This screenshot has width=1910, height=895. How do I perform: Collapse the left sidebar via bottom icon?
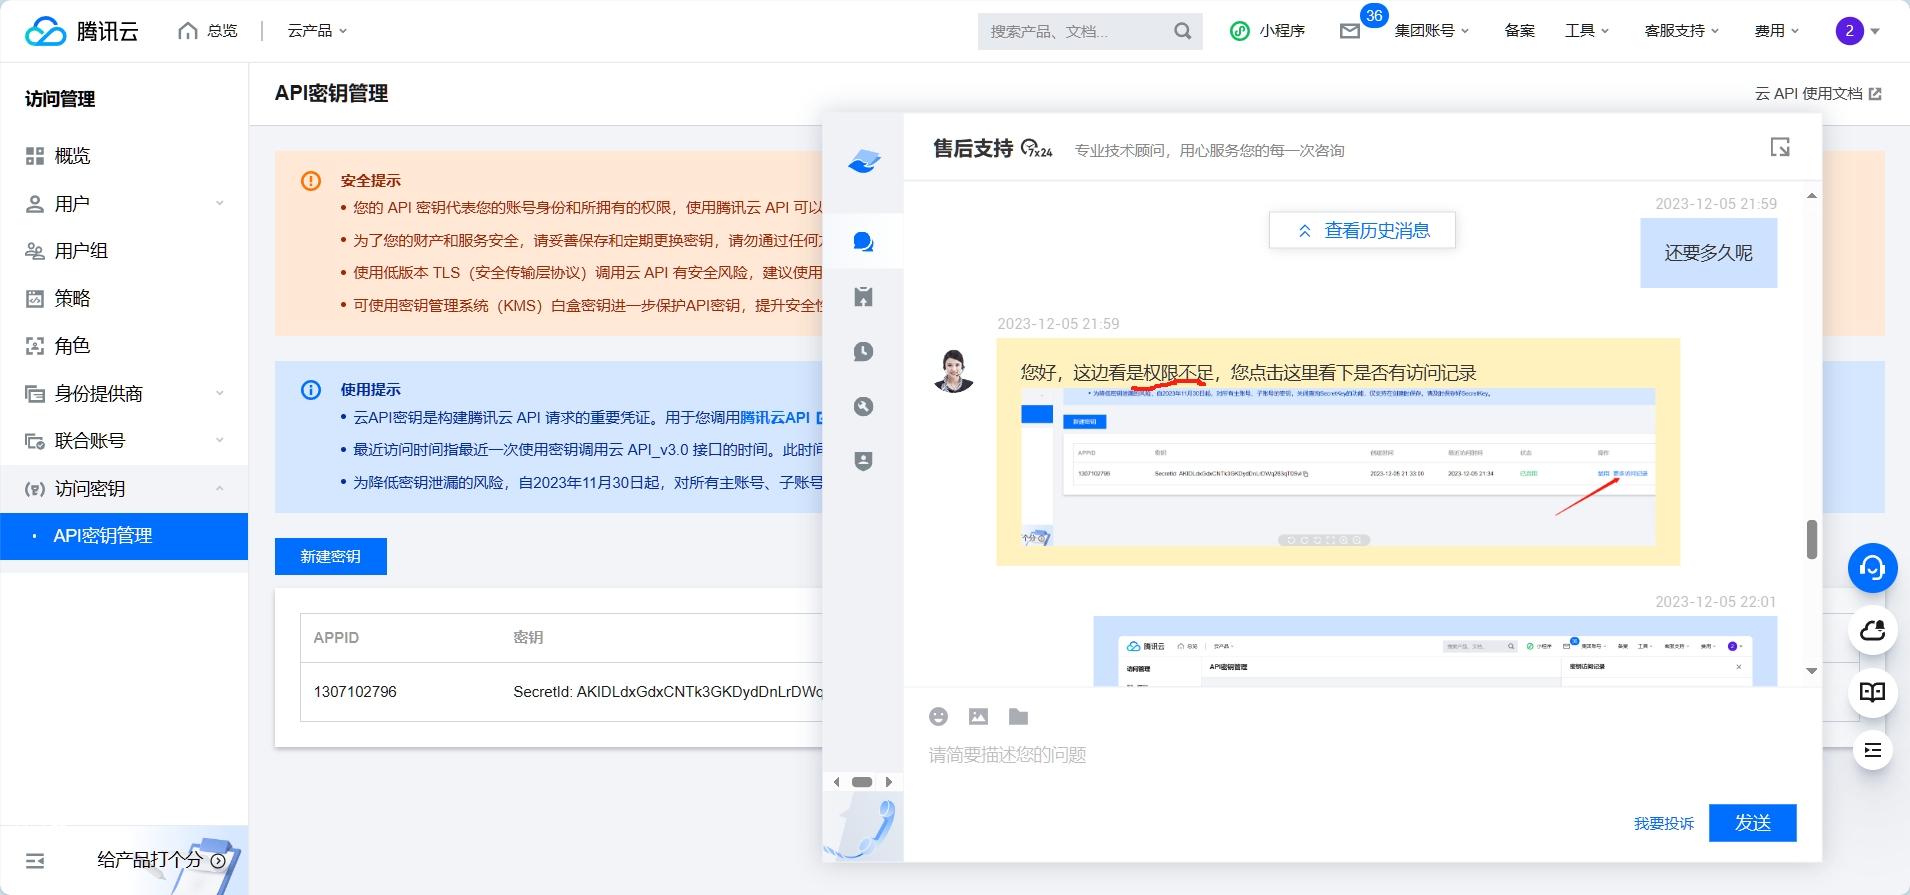[x=35, y=860]
